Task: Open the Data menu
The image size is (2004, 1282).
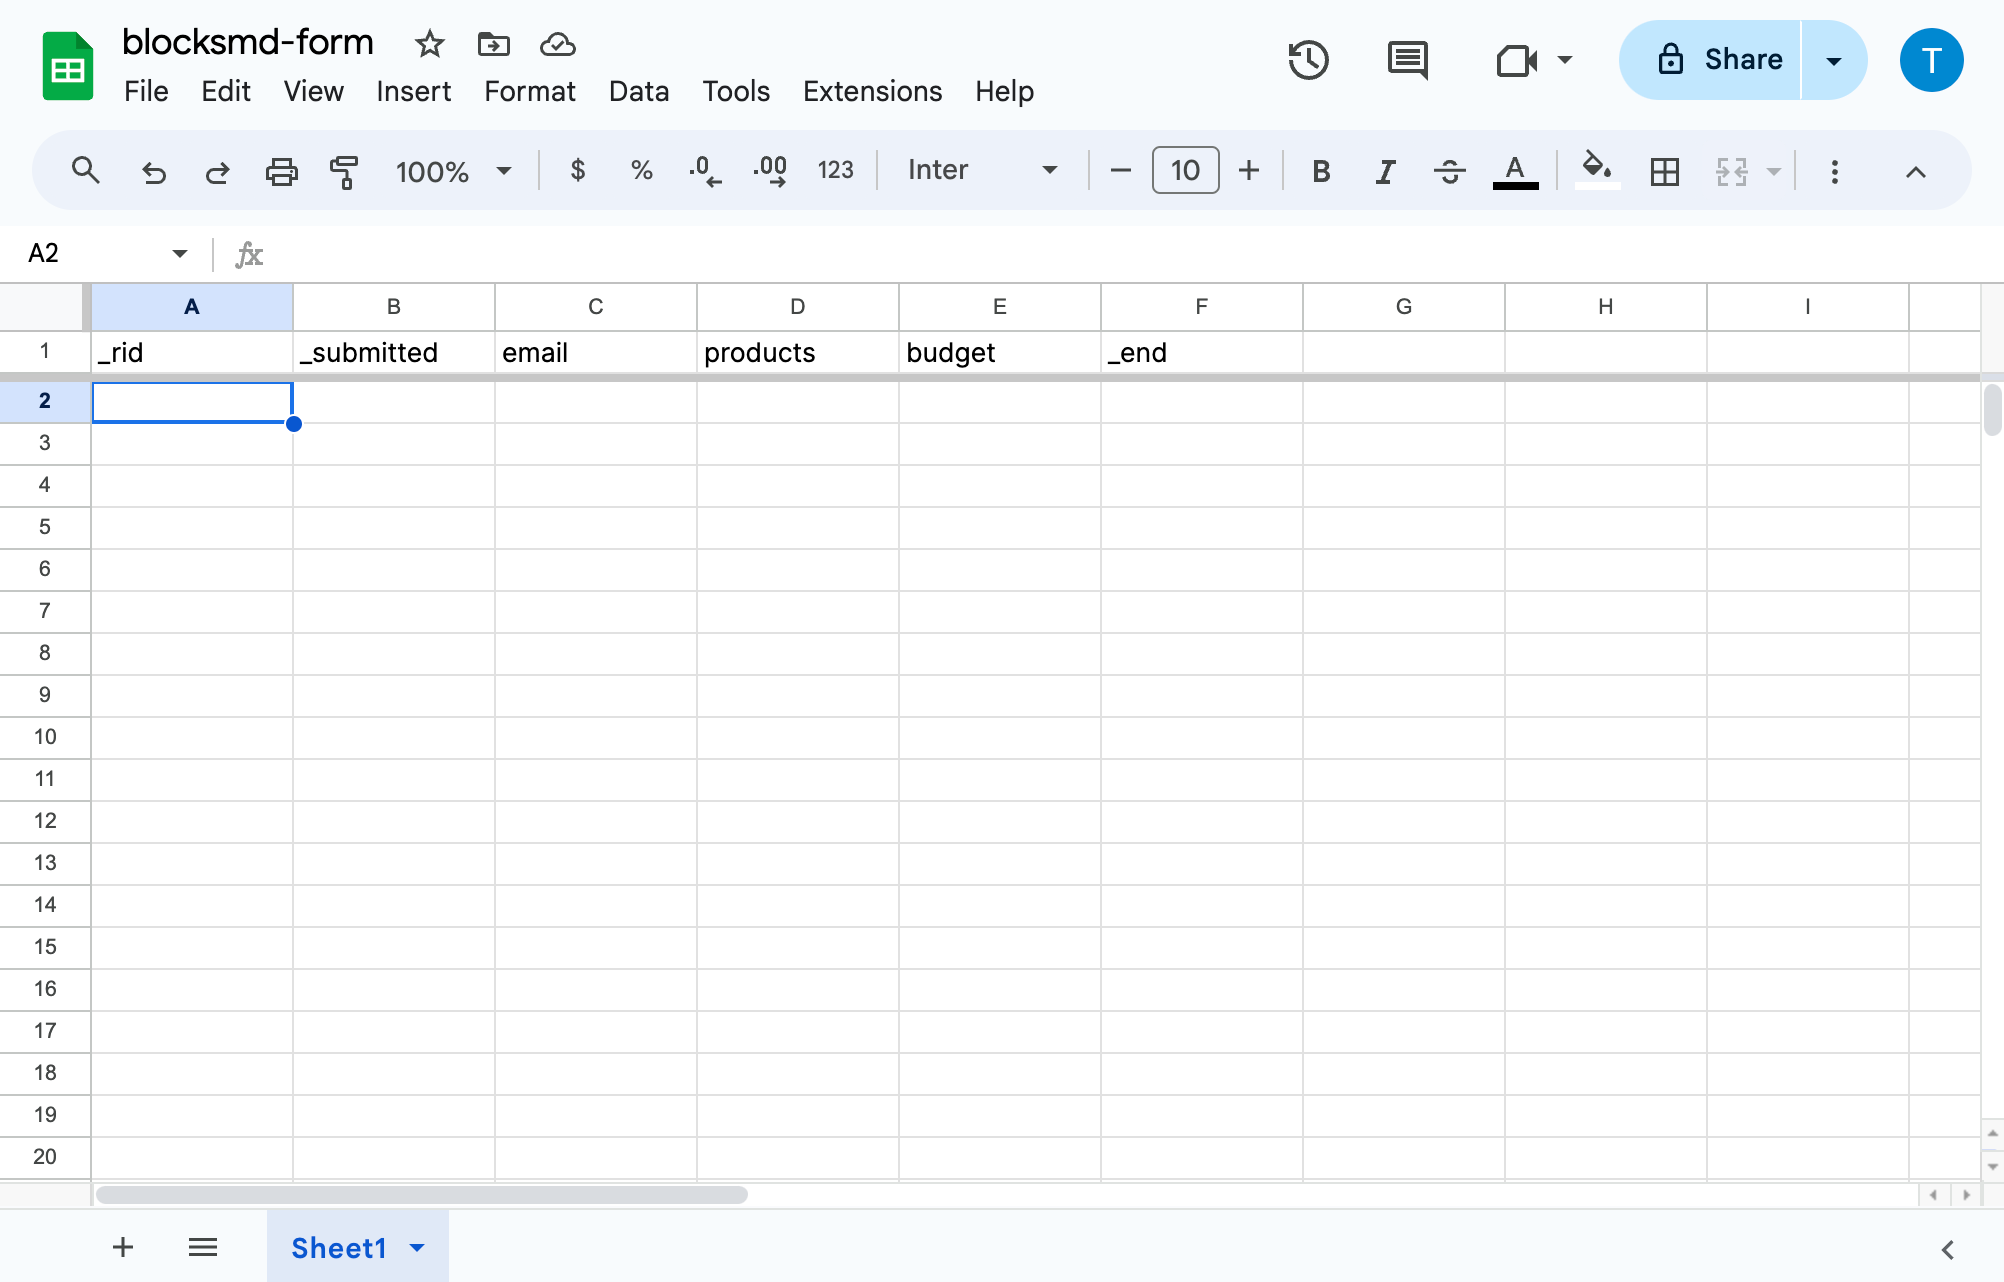Action: point(638,91)
